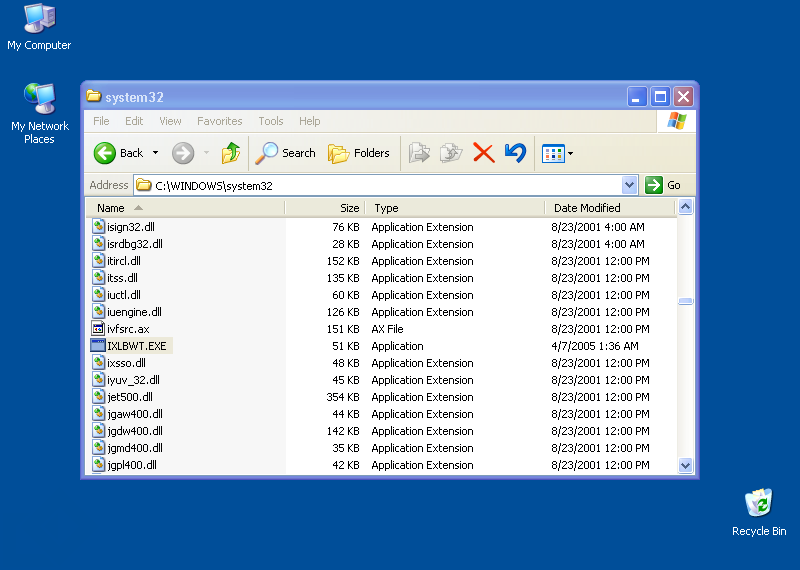Click the jgdw400.dll file name
This screenshot has height=570, width=800.
(x=135, y=431)
